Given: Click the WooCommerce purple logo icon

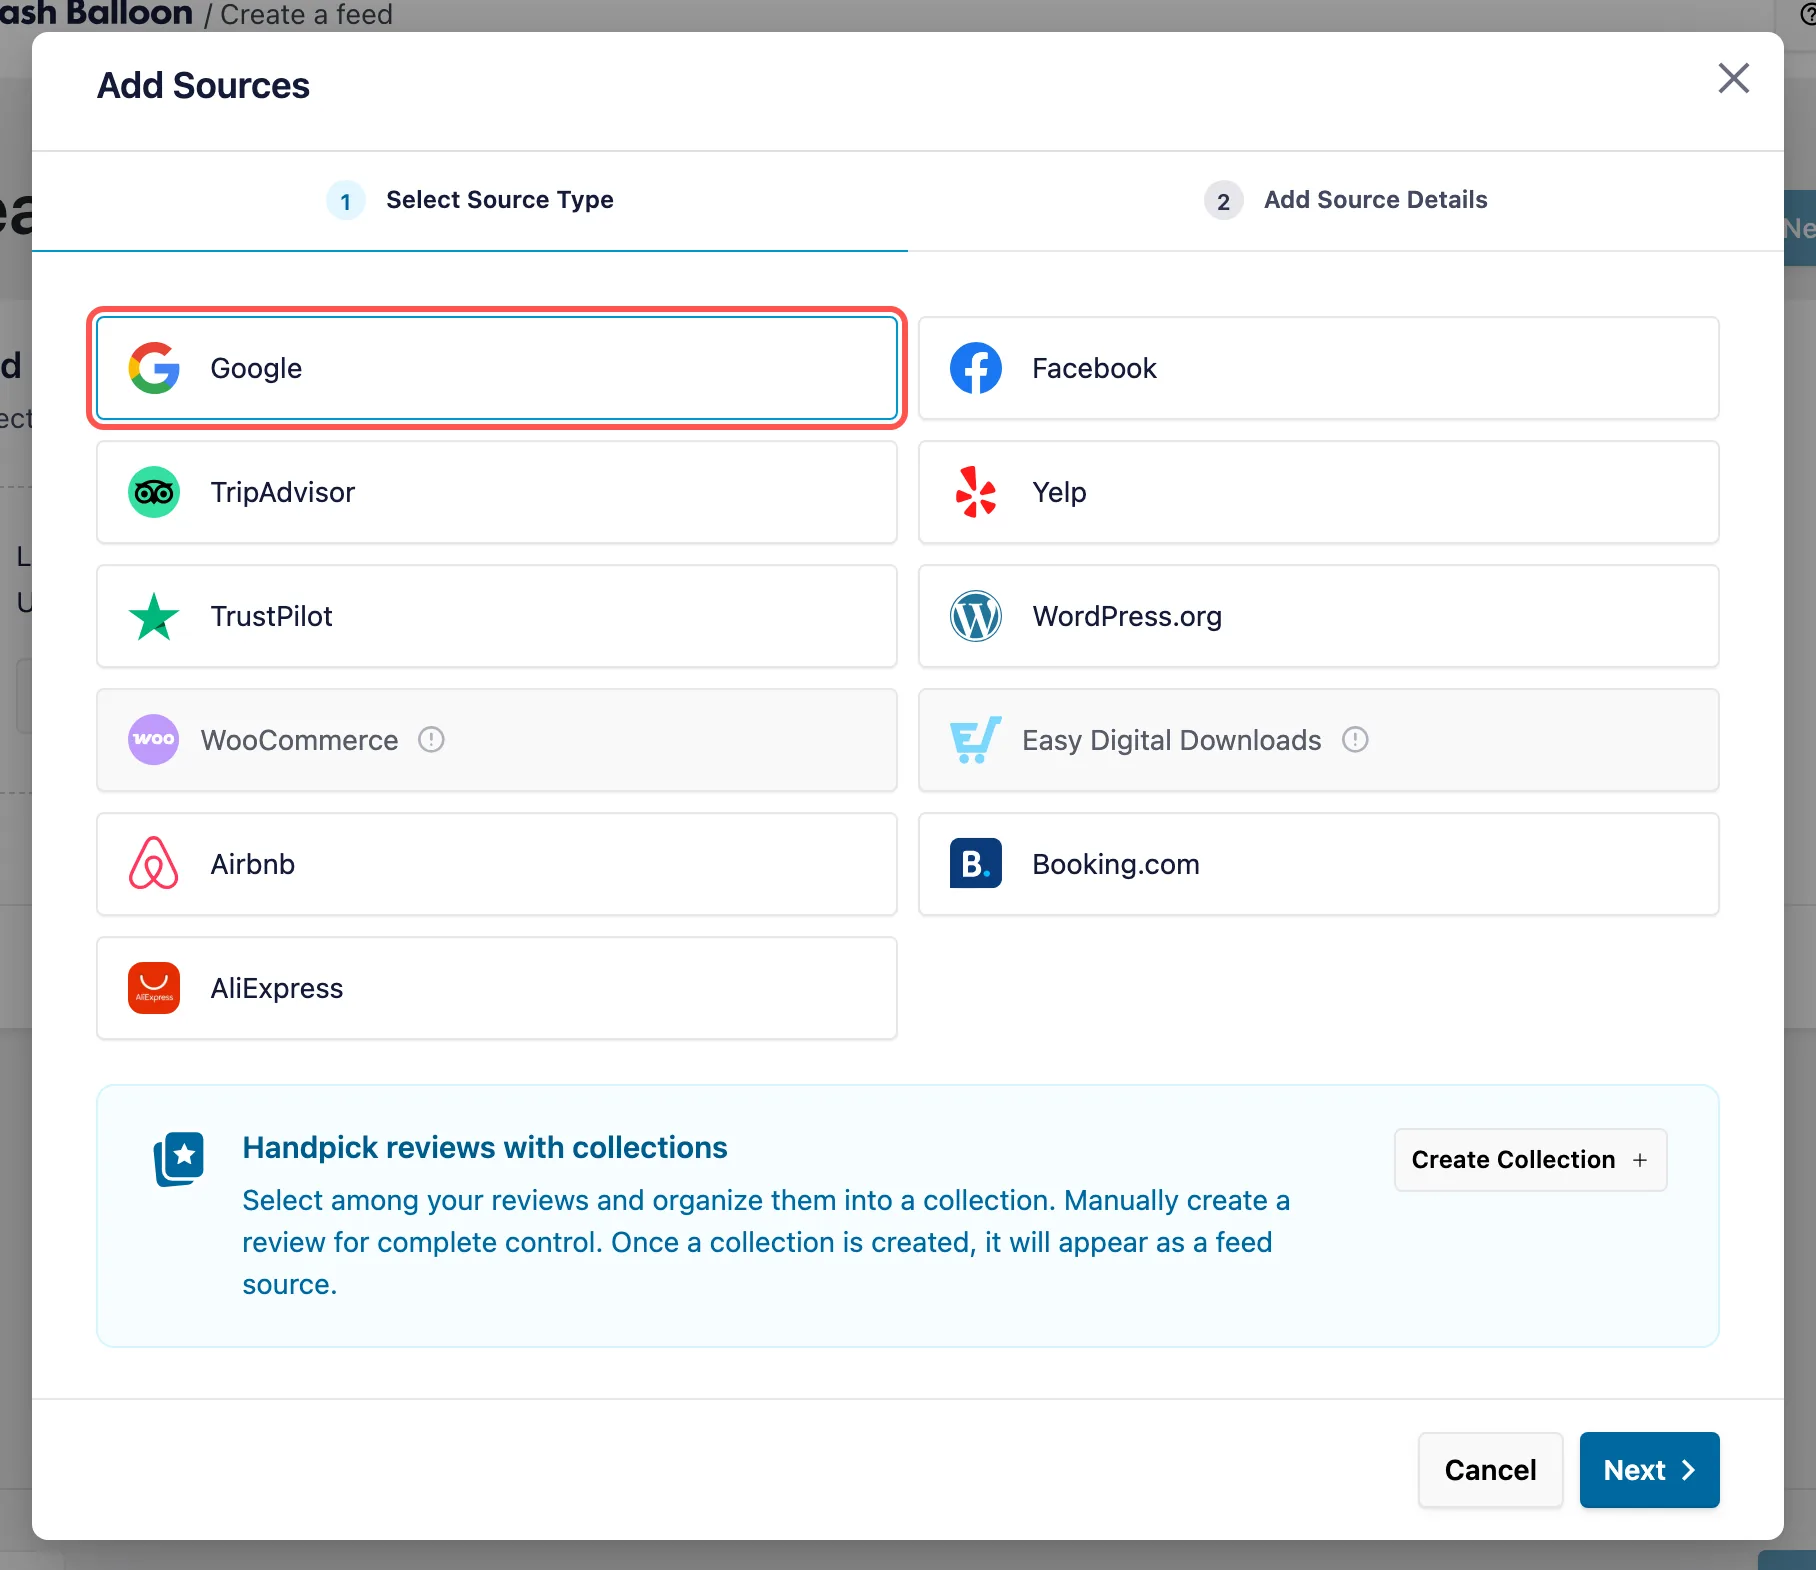Looking at the screenshot, I should (x=154, y=740).
